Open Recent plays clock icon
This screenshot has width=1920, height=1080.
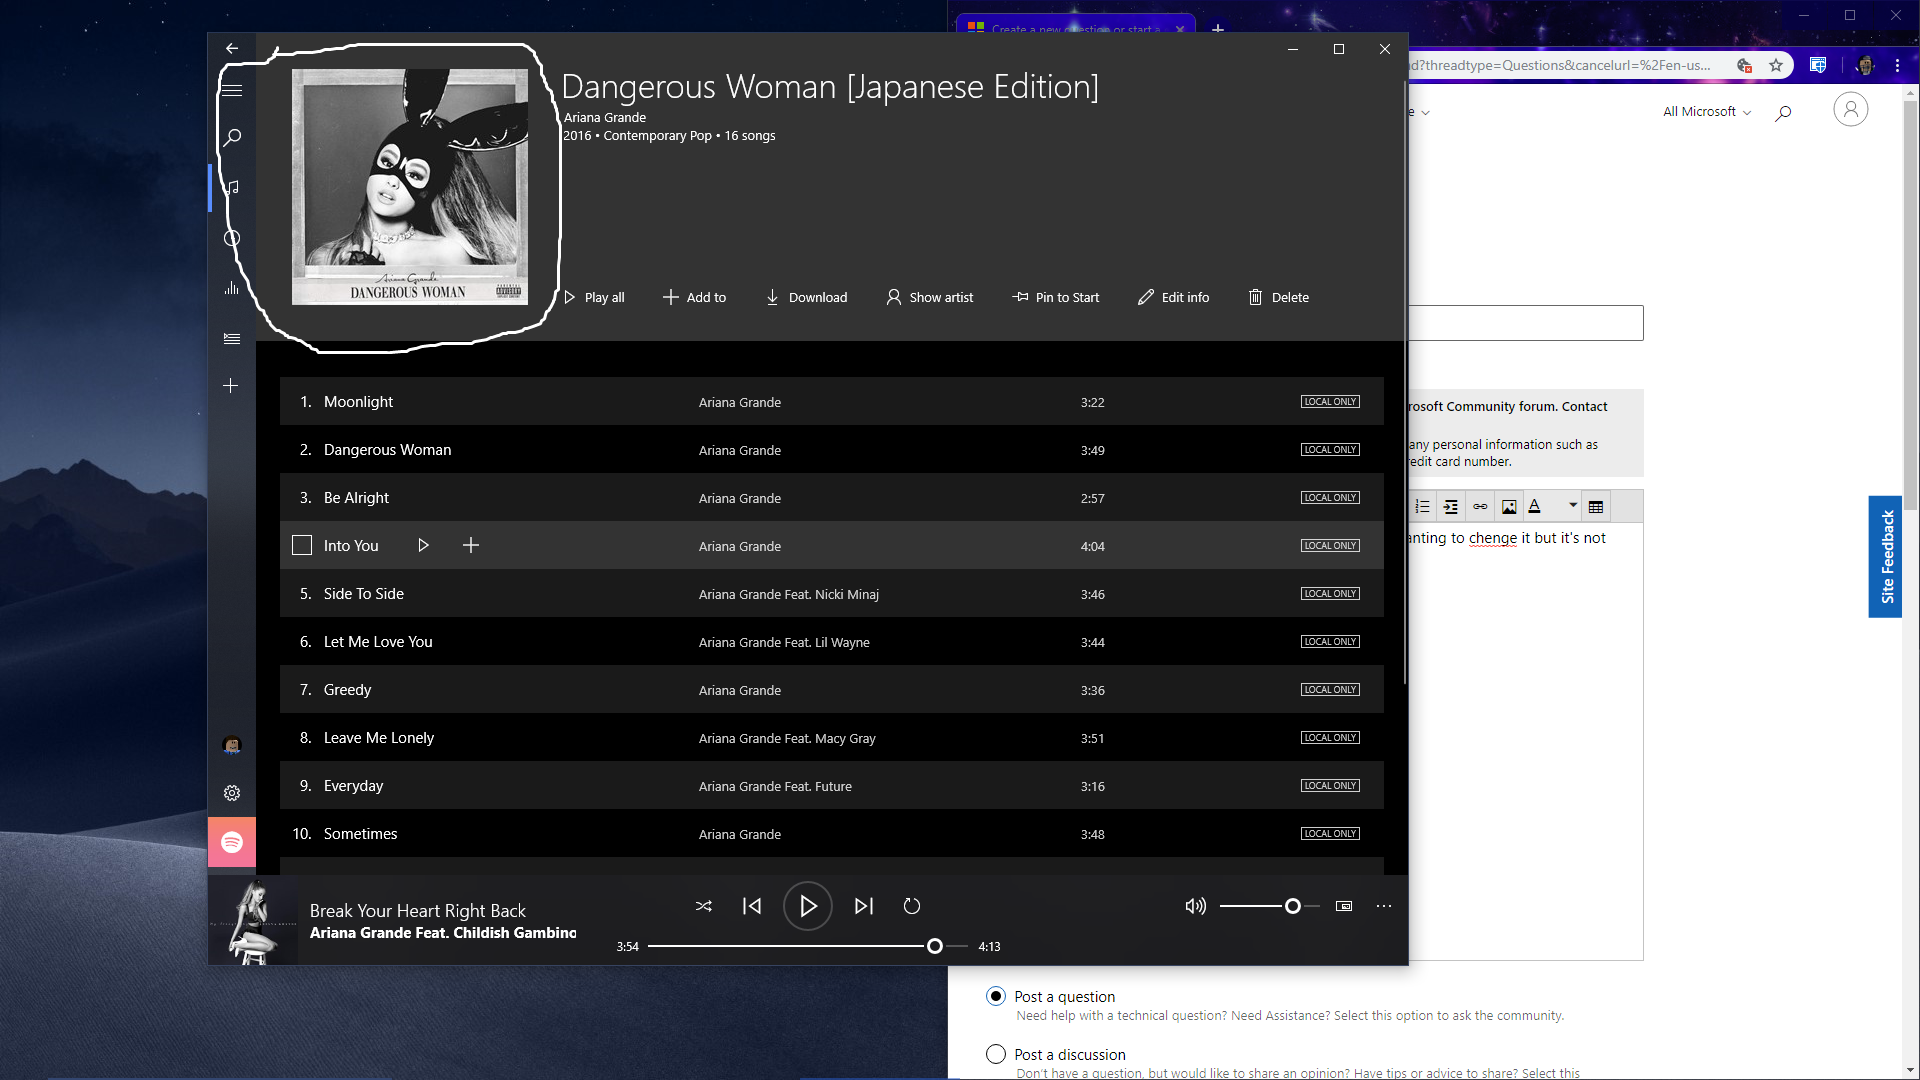pyautogui.click(x=232, y=238)
